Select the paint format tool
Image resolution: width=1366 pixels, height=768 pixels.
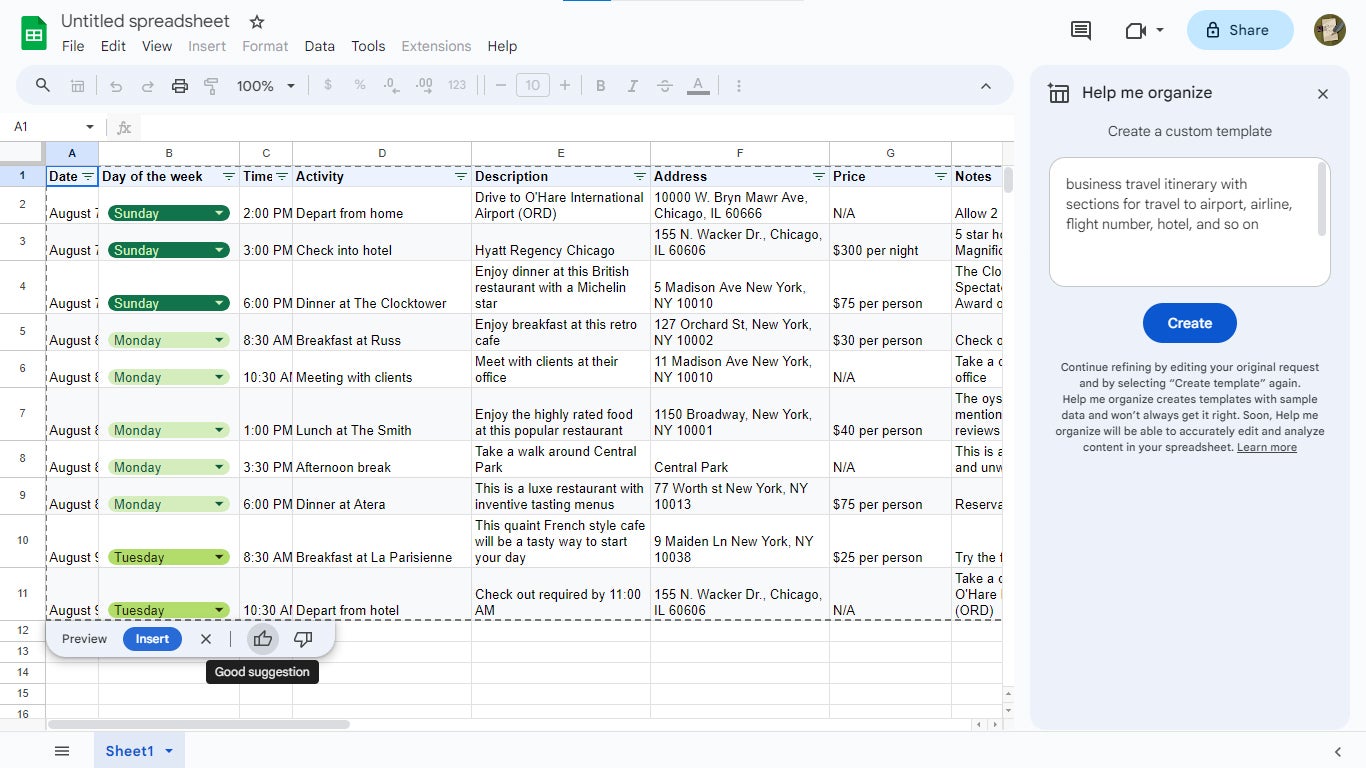[x=211, y=86]
